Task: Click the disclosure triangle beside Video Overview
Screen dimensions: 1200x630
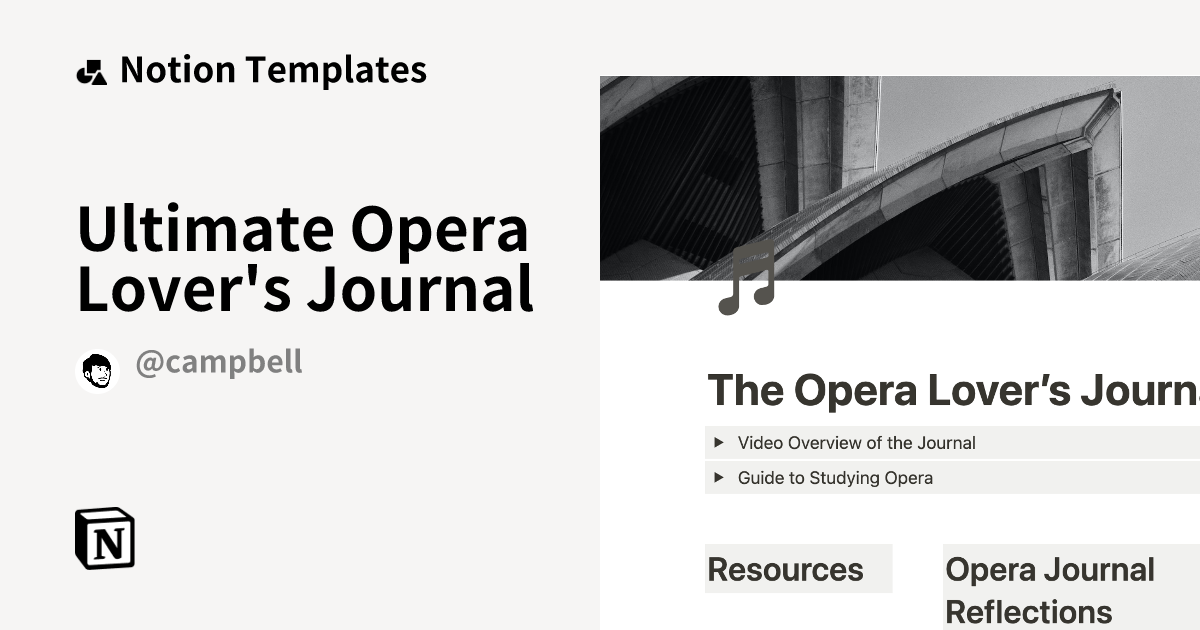Action: coord(720,442)
